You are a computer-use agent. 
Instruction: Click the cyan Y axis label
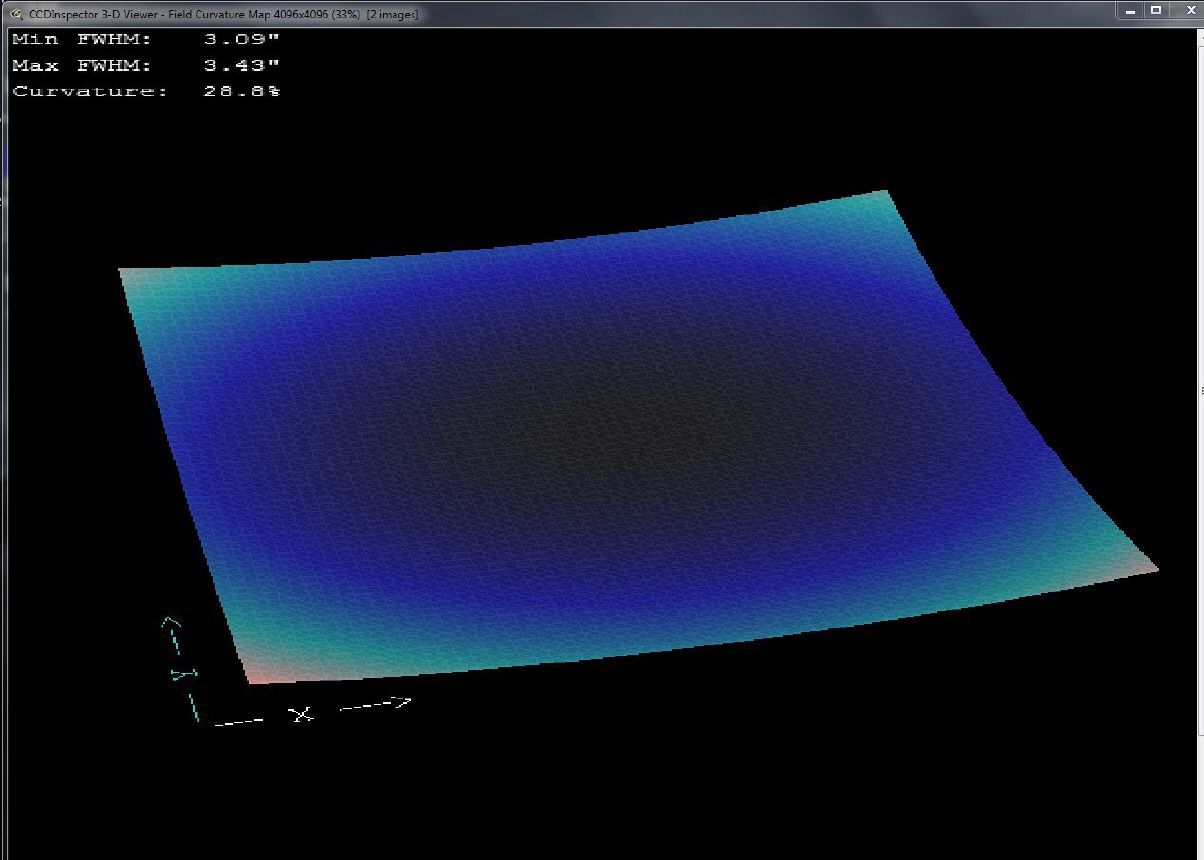(181, 673)
